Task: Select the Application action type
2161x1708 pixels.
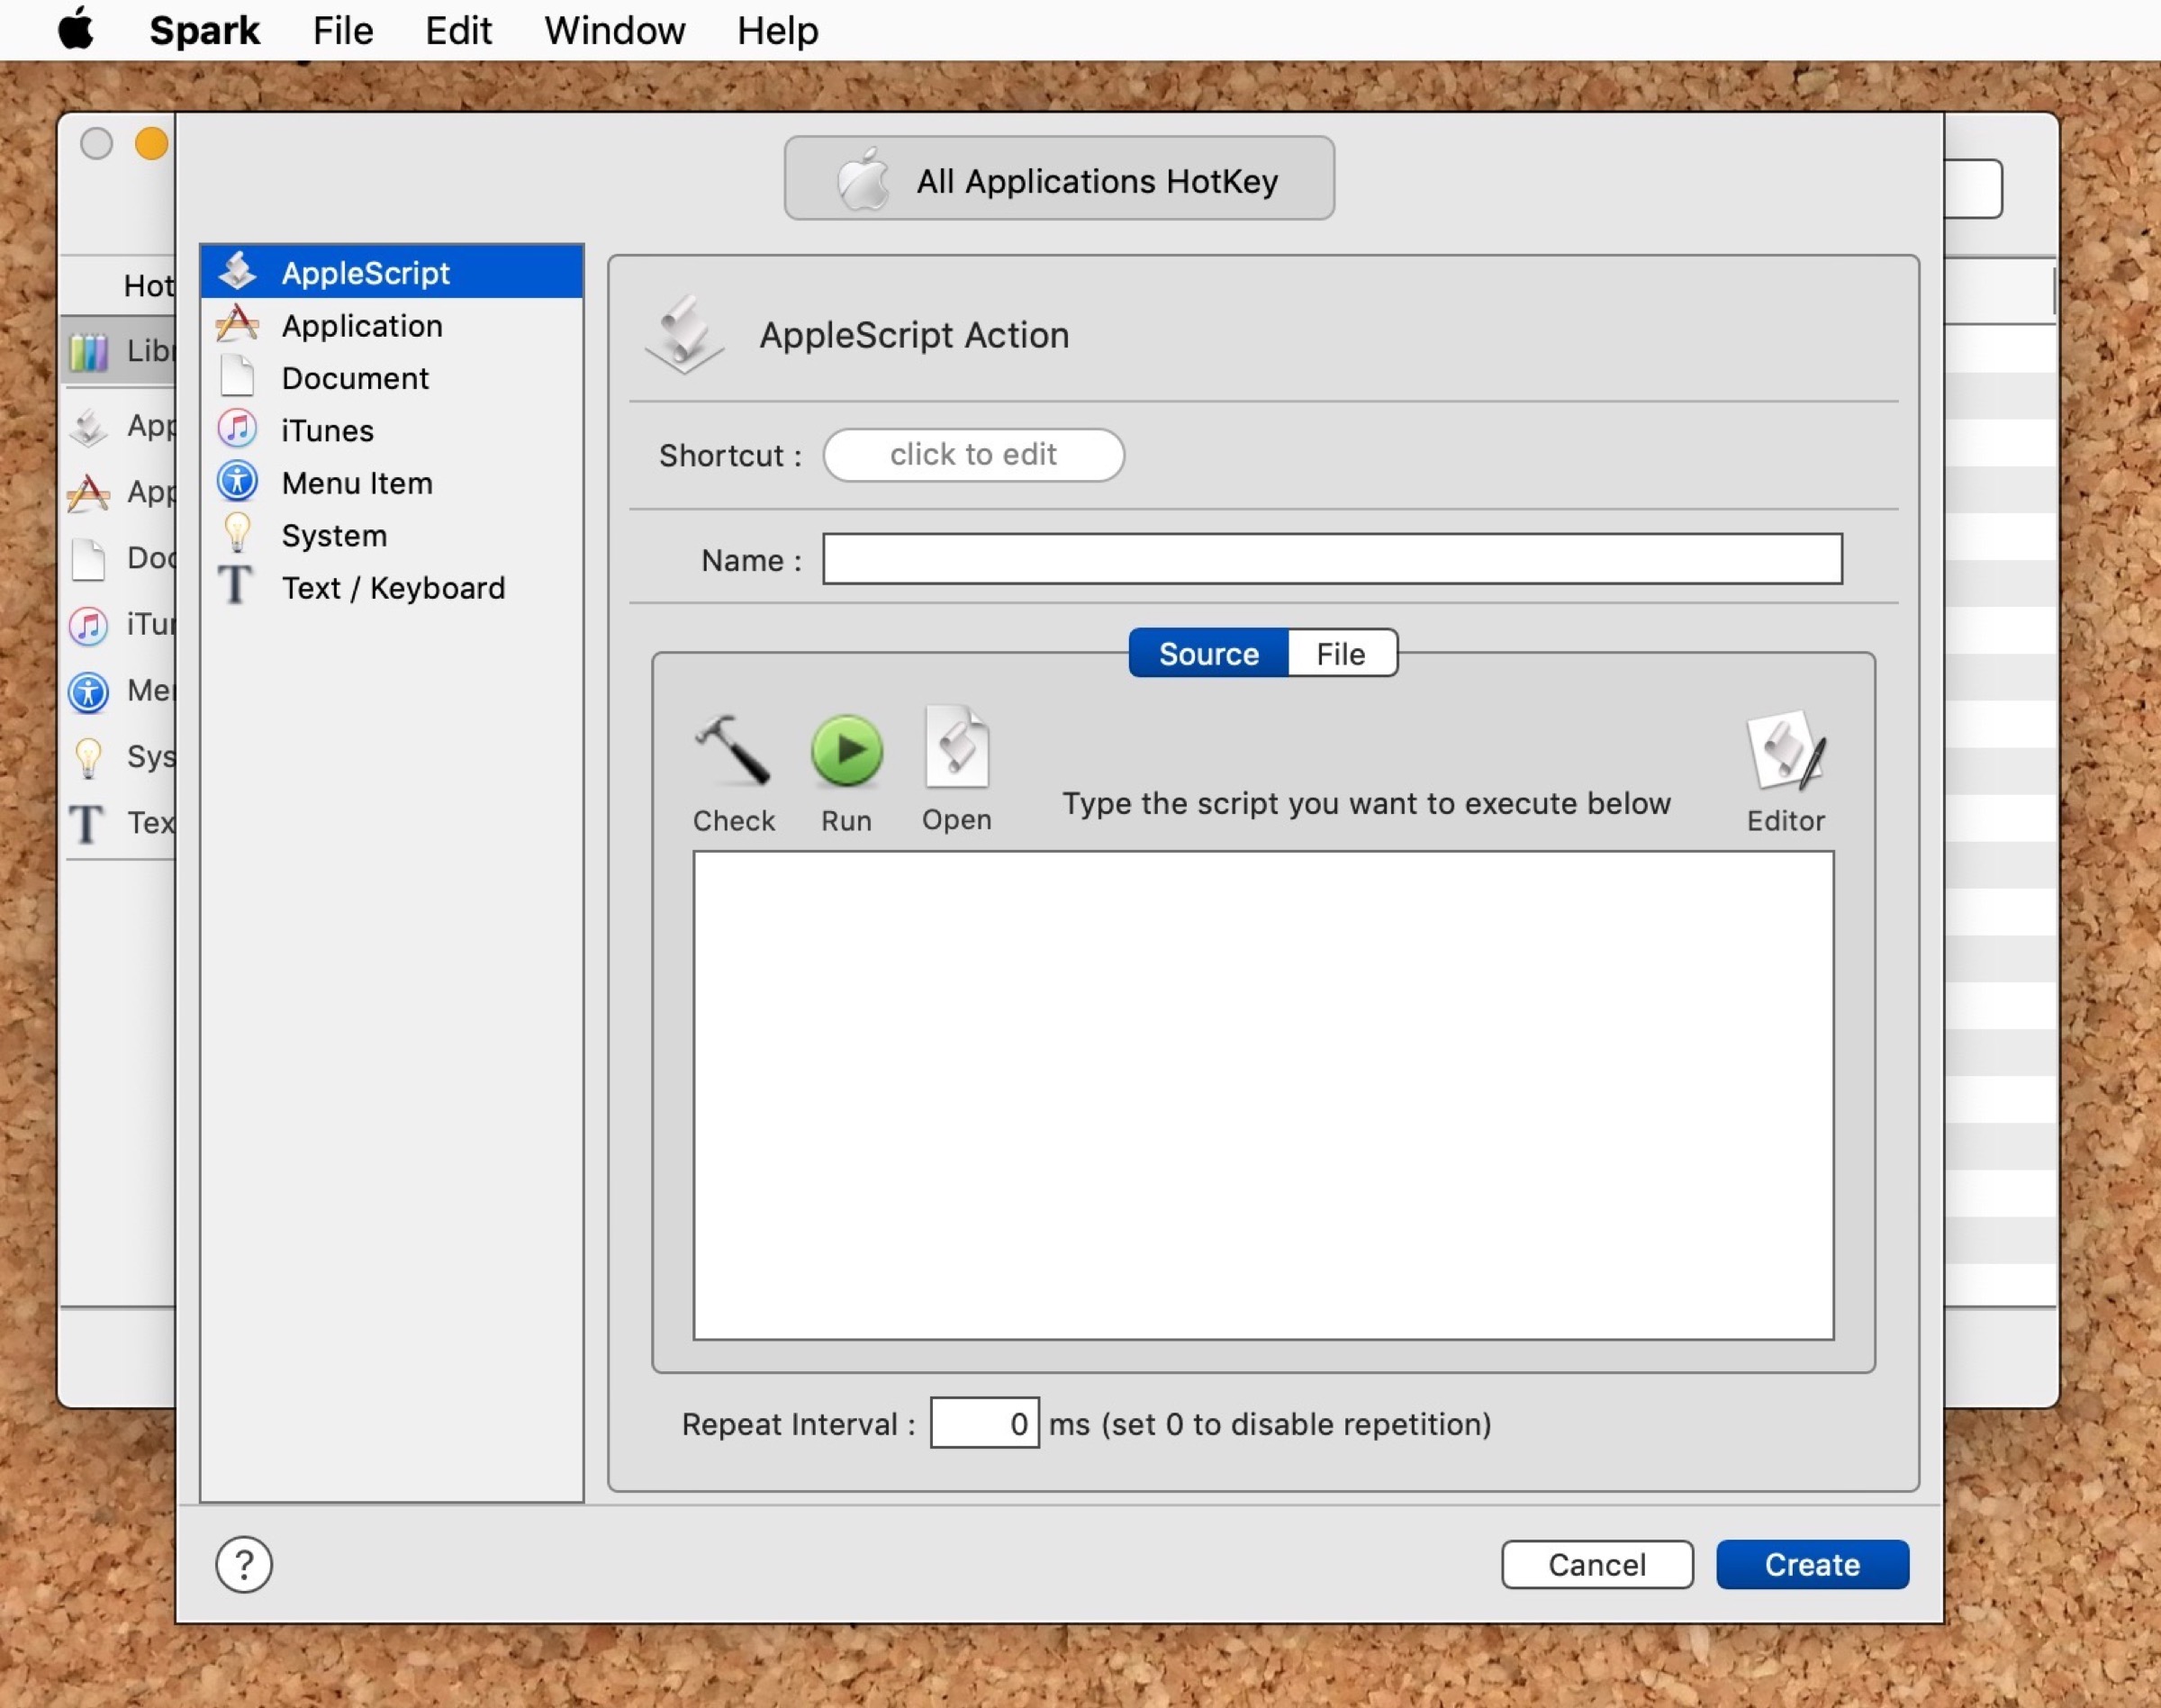Action: pos(361,326)
